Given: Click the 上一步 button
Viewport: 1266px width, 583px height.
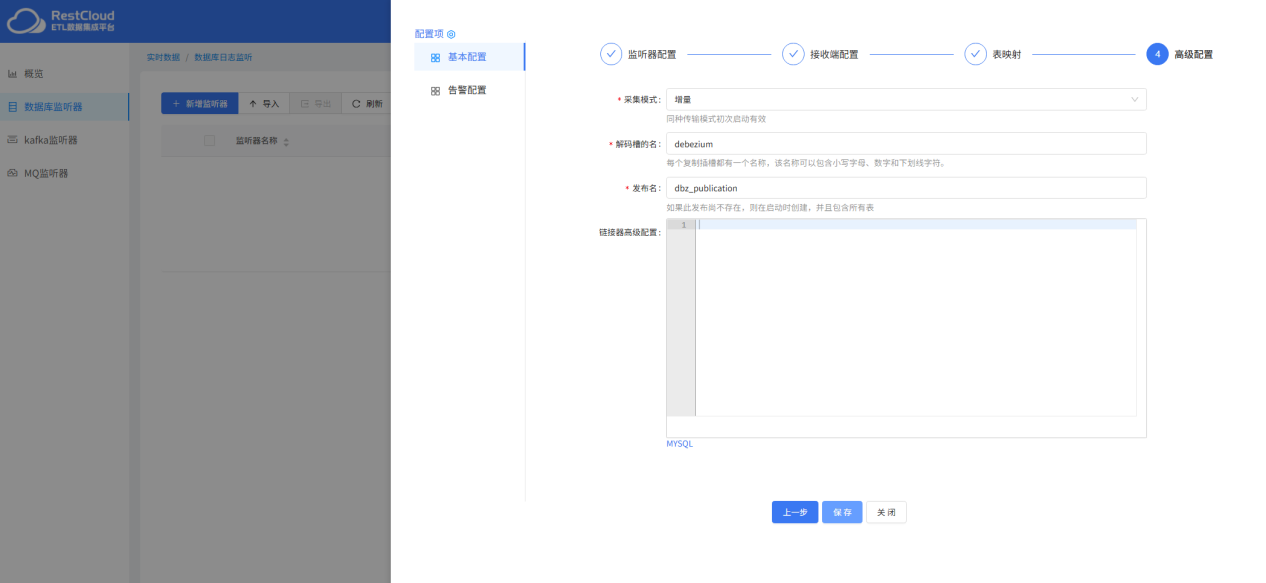Looking at the screenshot, I should pyautogui.click(x=794, y=512).
